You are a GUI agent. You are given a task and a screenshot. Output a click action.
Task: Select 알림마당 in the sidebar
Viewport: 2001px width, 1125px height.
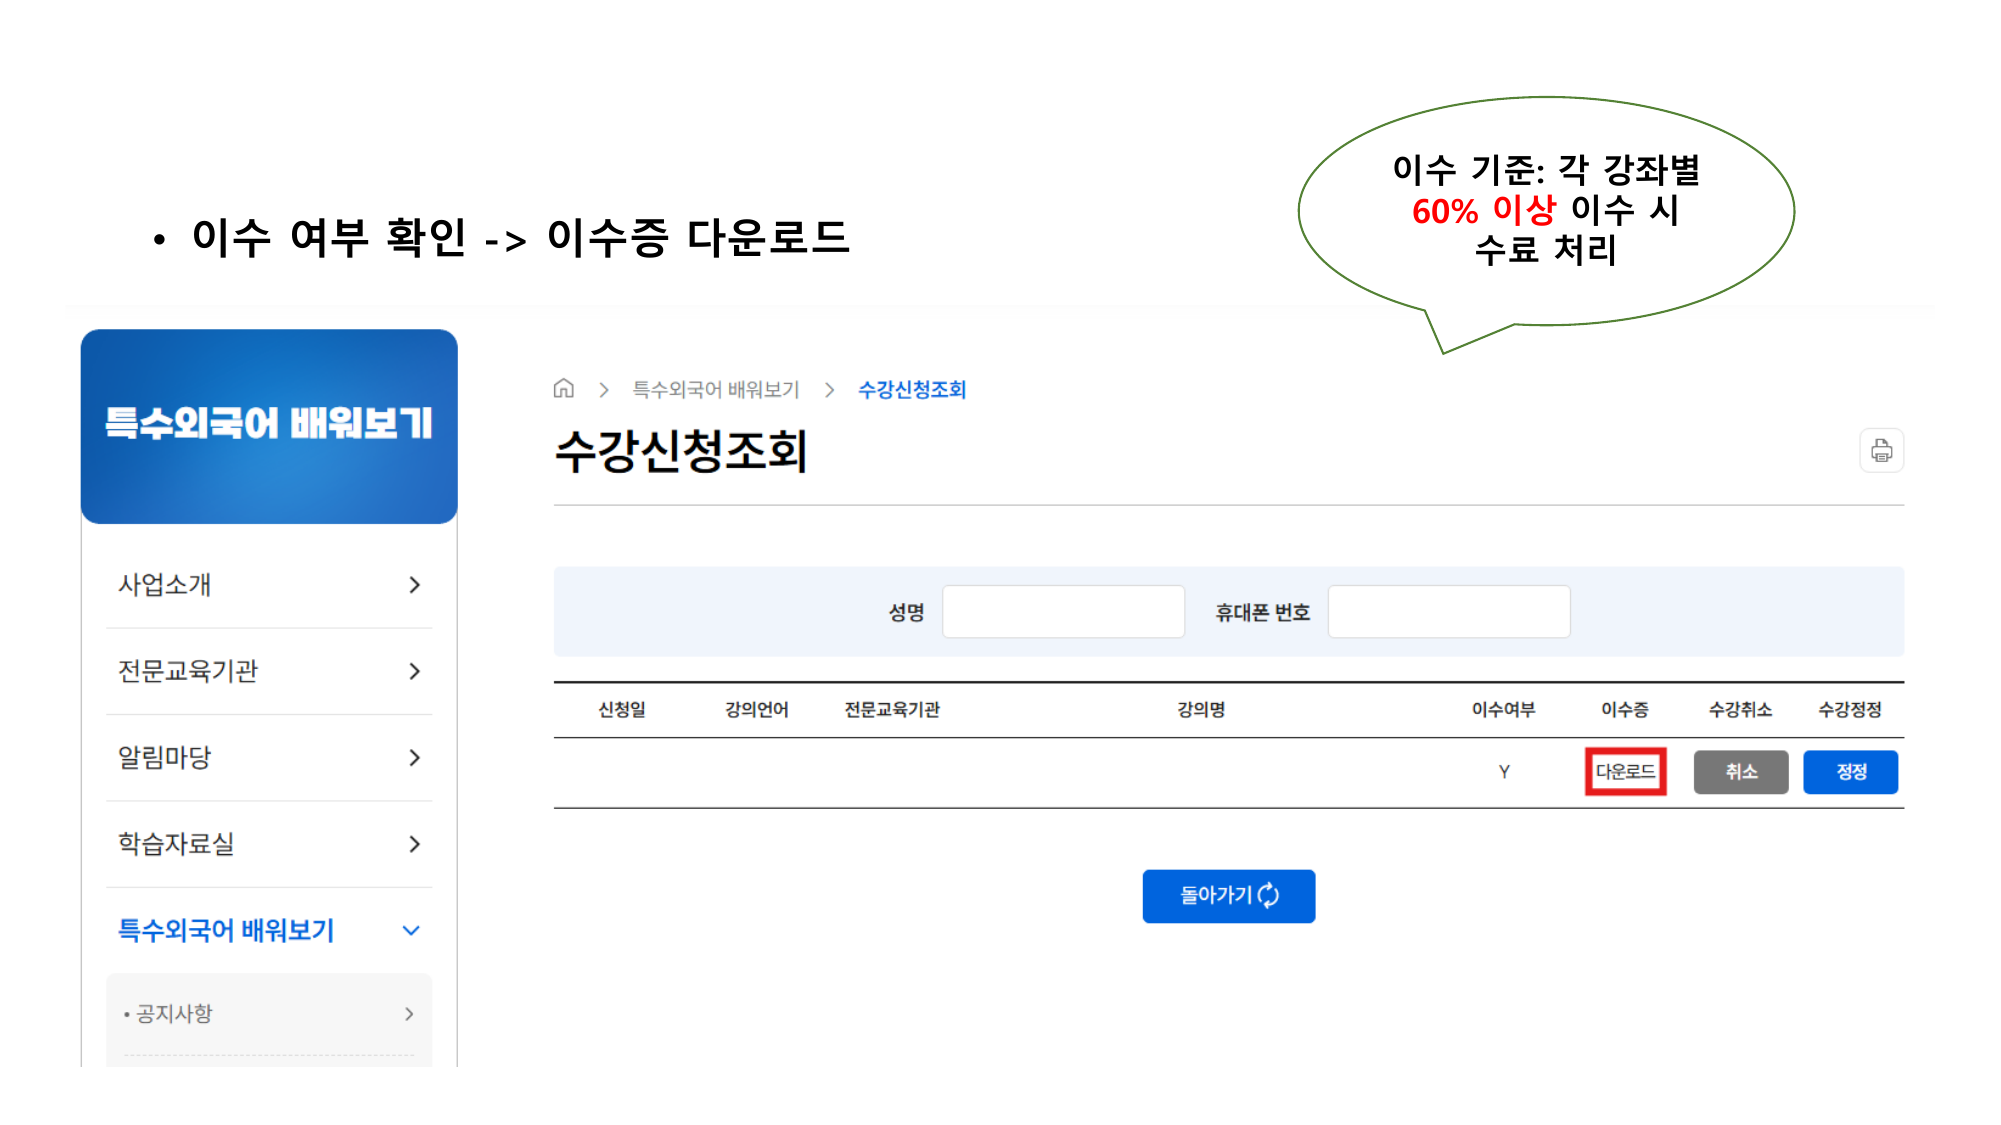[165, 758]
